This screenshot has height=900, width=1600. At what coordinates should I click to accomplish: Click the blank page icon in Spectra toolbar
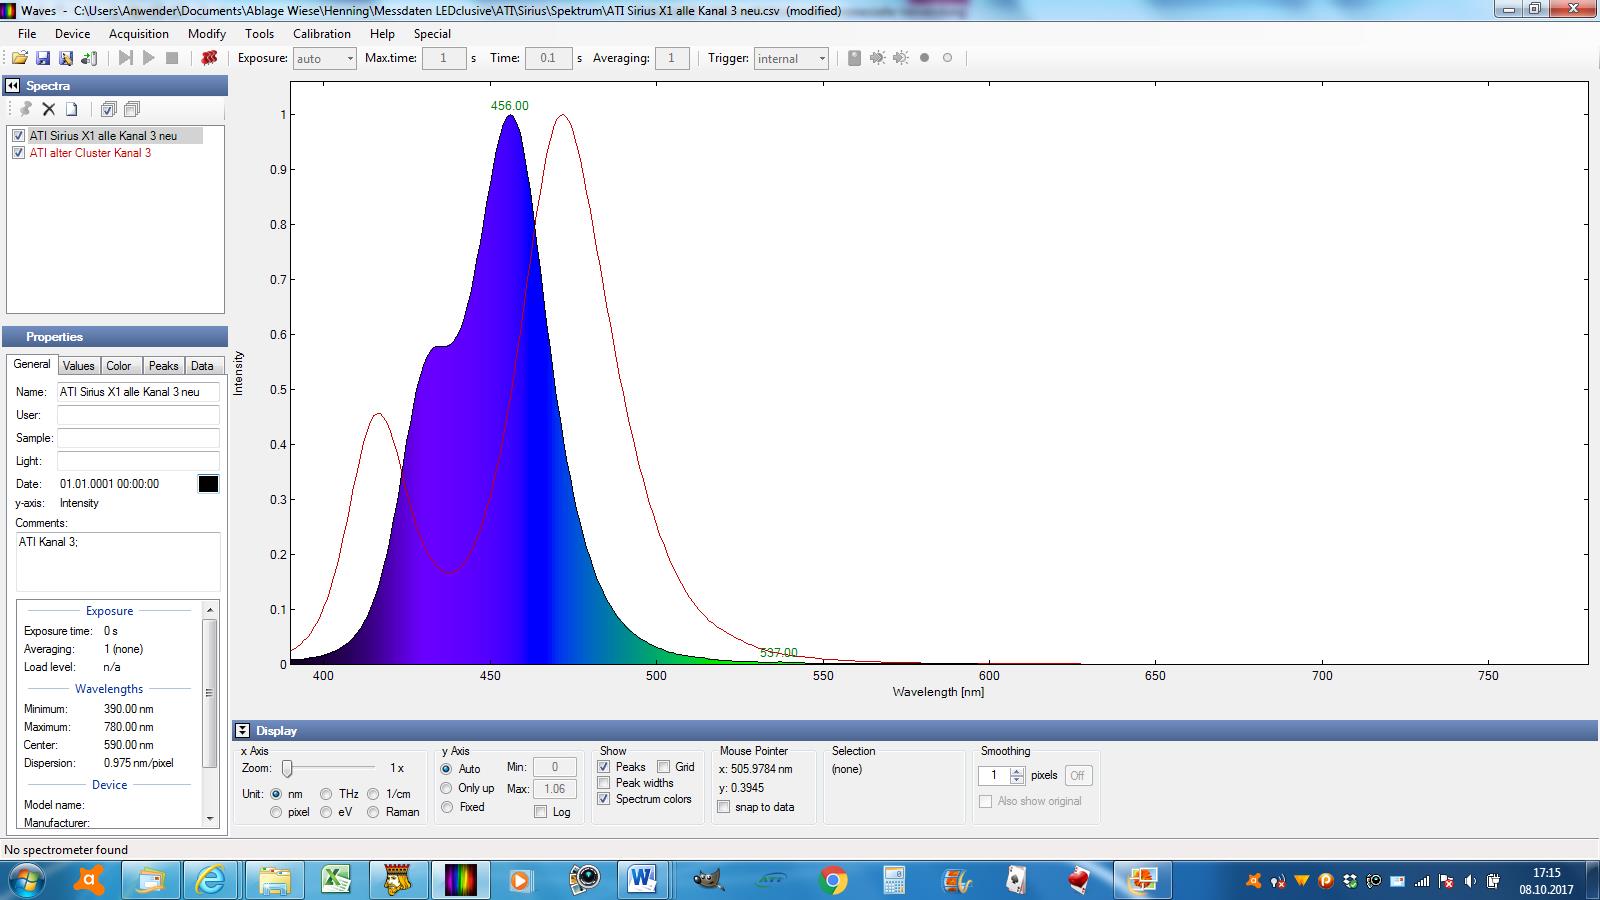72,109
